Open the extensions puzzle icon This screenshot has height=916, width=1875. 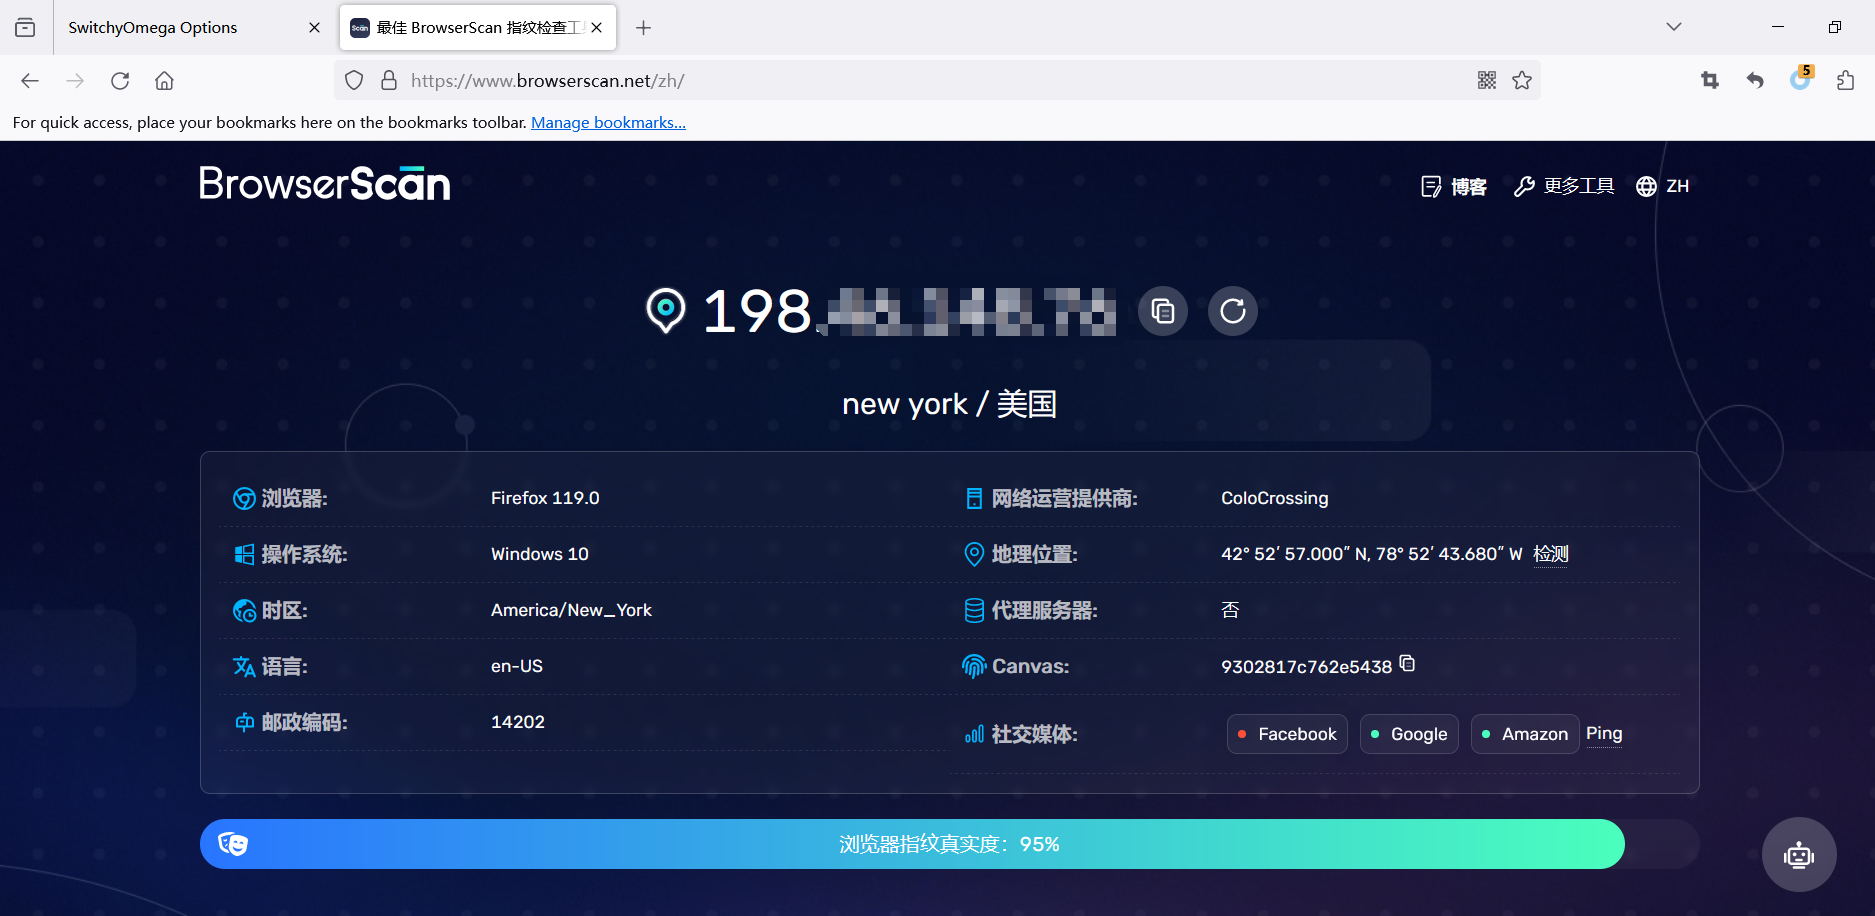coord(1846,81)
